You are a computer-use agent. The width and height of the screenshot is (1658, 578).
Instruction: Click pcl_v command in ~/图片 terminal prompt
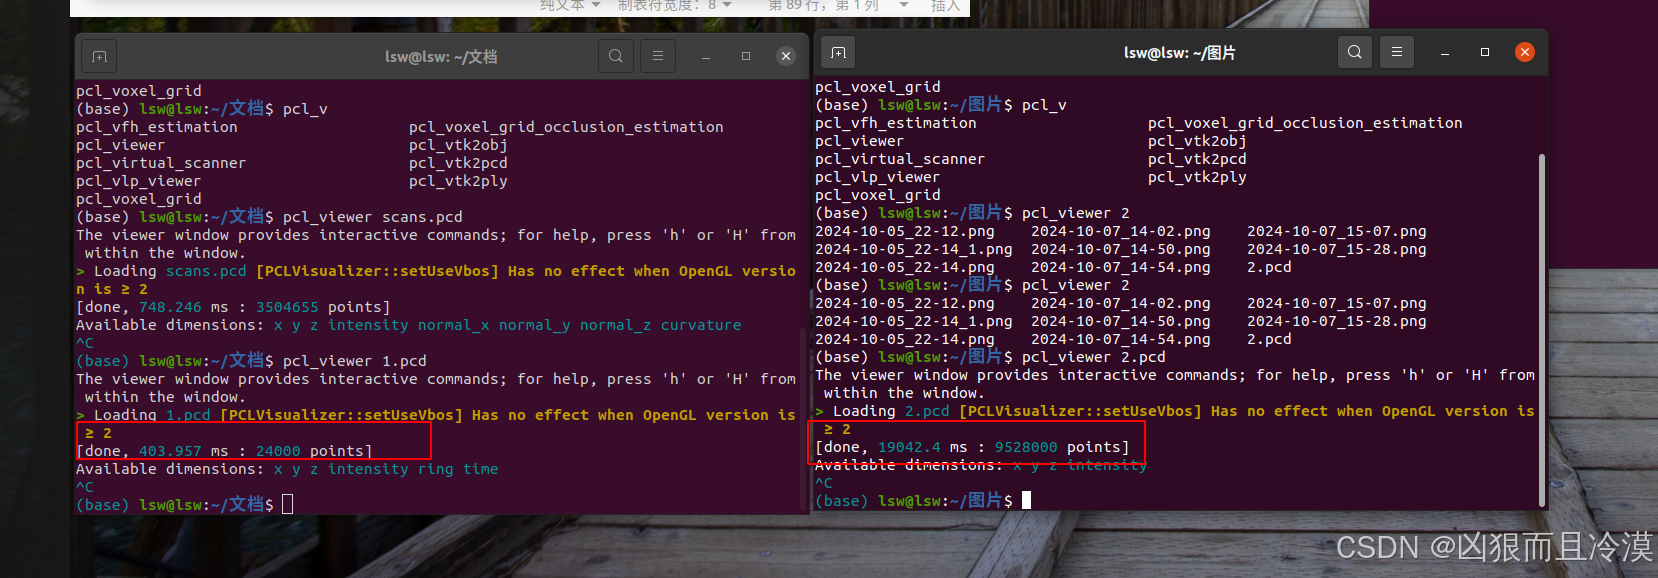click(x=1044, y=105)
